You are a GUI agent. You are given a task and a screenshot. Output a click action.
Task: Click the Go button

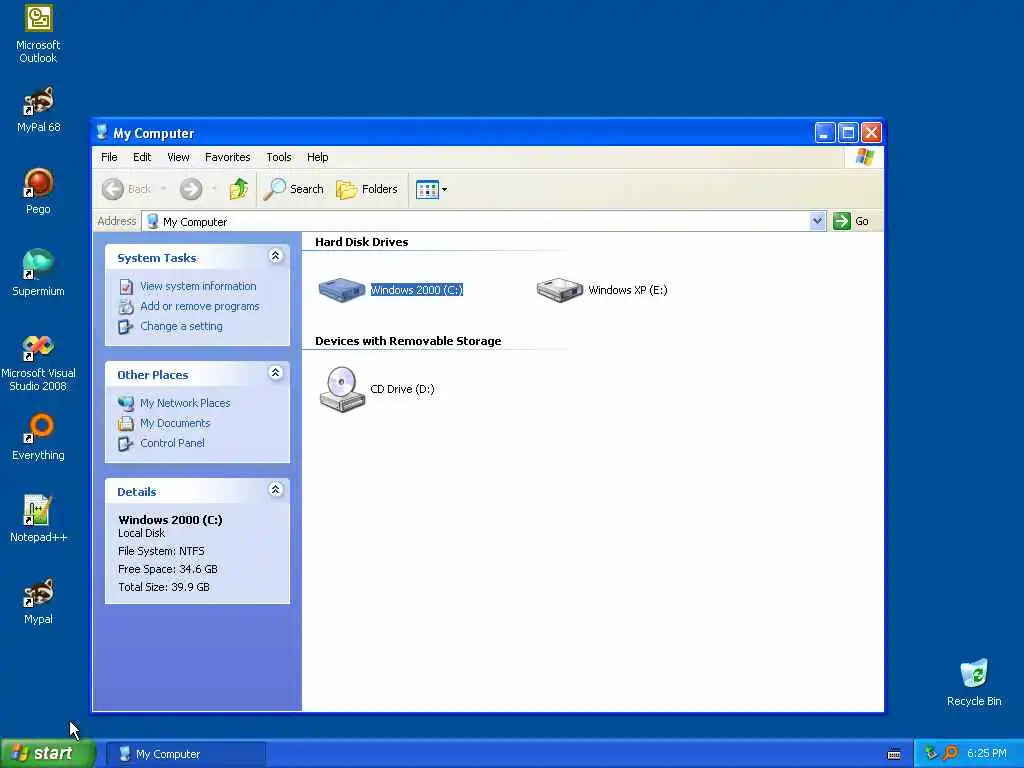click(x=851, y=221)
